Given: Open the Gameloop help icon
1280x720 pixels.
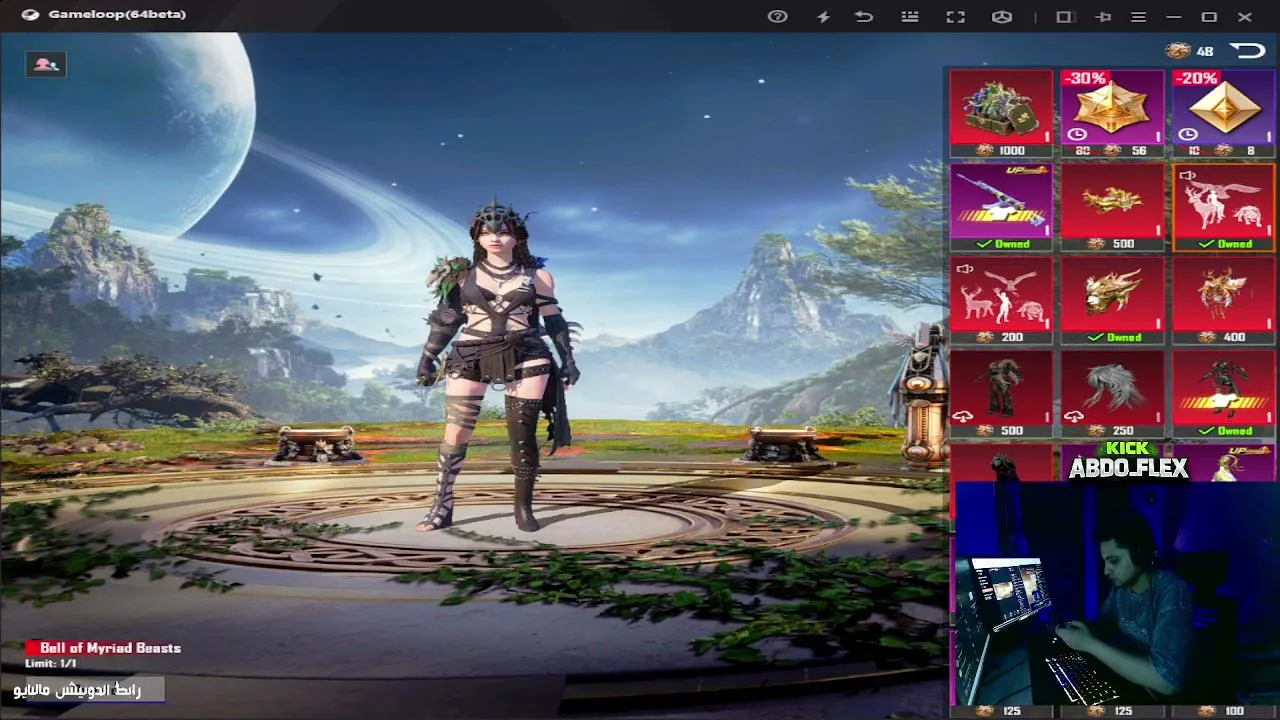Looking at the screenshot, I should tap(777, 16).
